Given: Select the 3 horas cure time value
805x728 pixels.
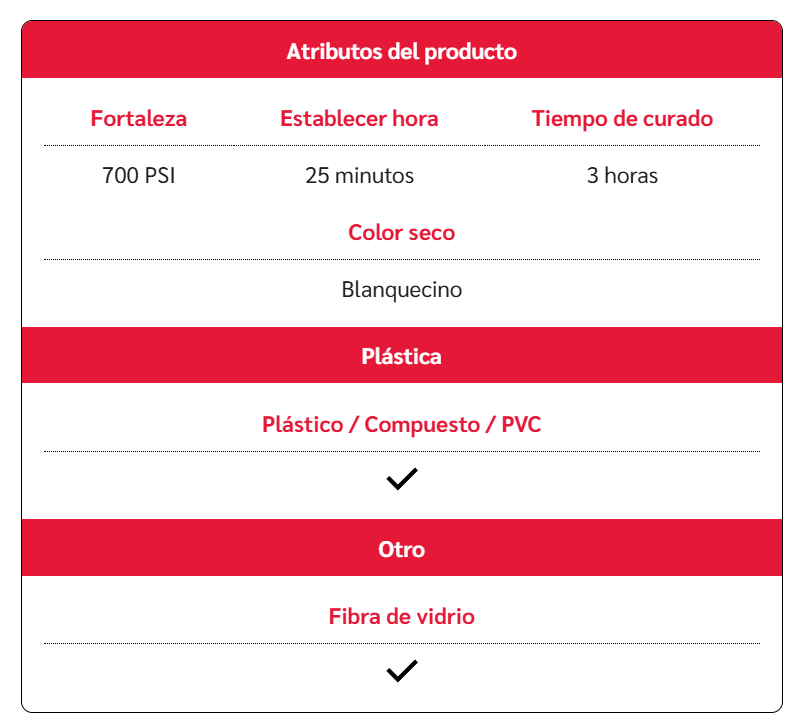Looking at the screenshot, I should coord(622,176).
